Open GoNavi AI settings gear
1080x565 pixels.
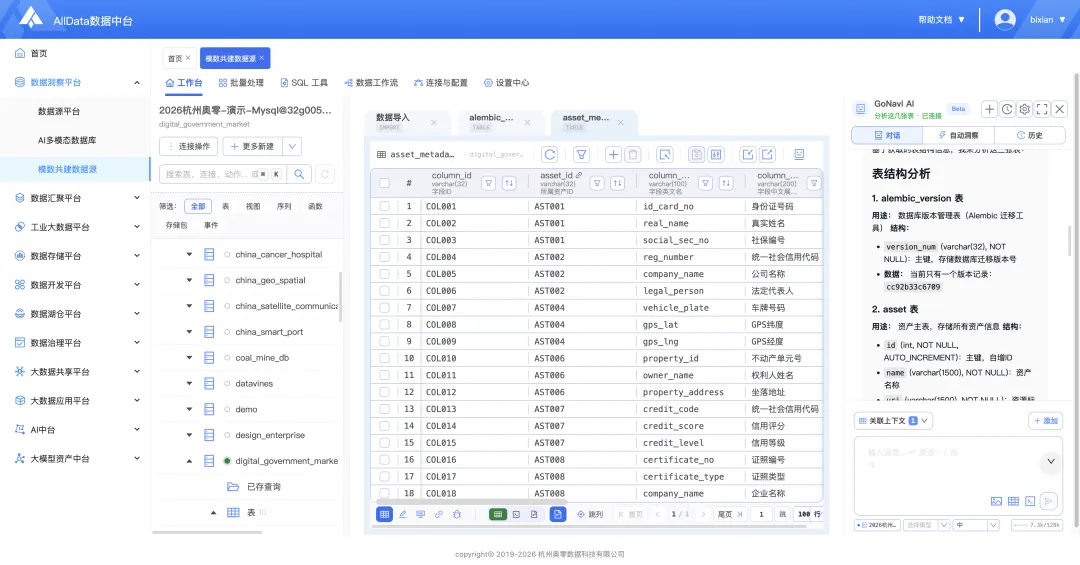coord(1025,109)
